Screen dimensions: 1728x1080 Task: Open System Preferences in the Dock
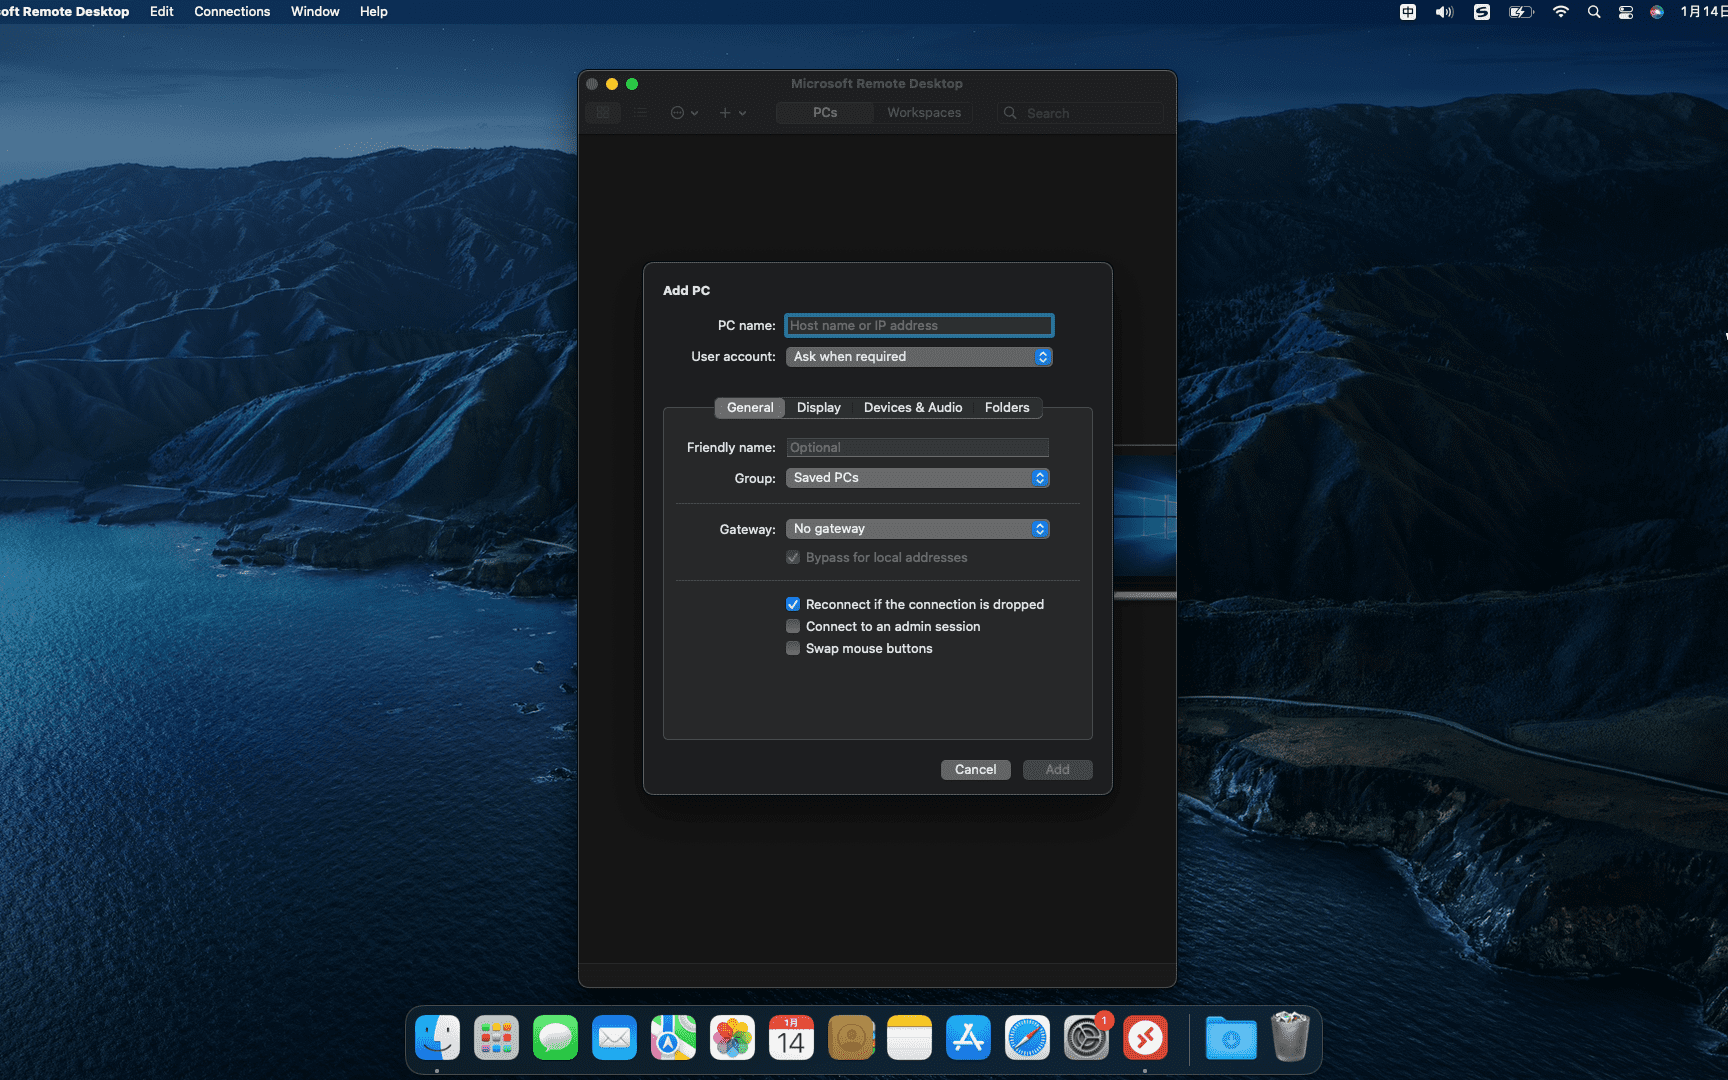point(1086,1039)
